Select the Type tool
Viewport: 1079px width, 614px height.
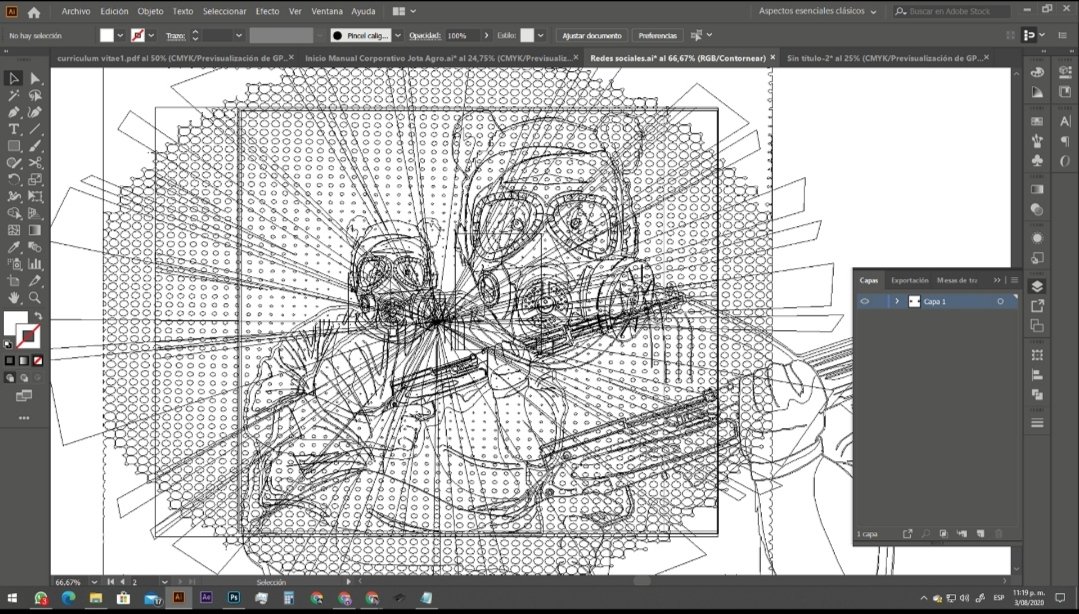14,129
